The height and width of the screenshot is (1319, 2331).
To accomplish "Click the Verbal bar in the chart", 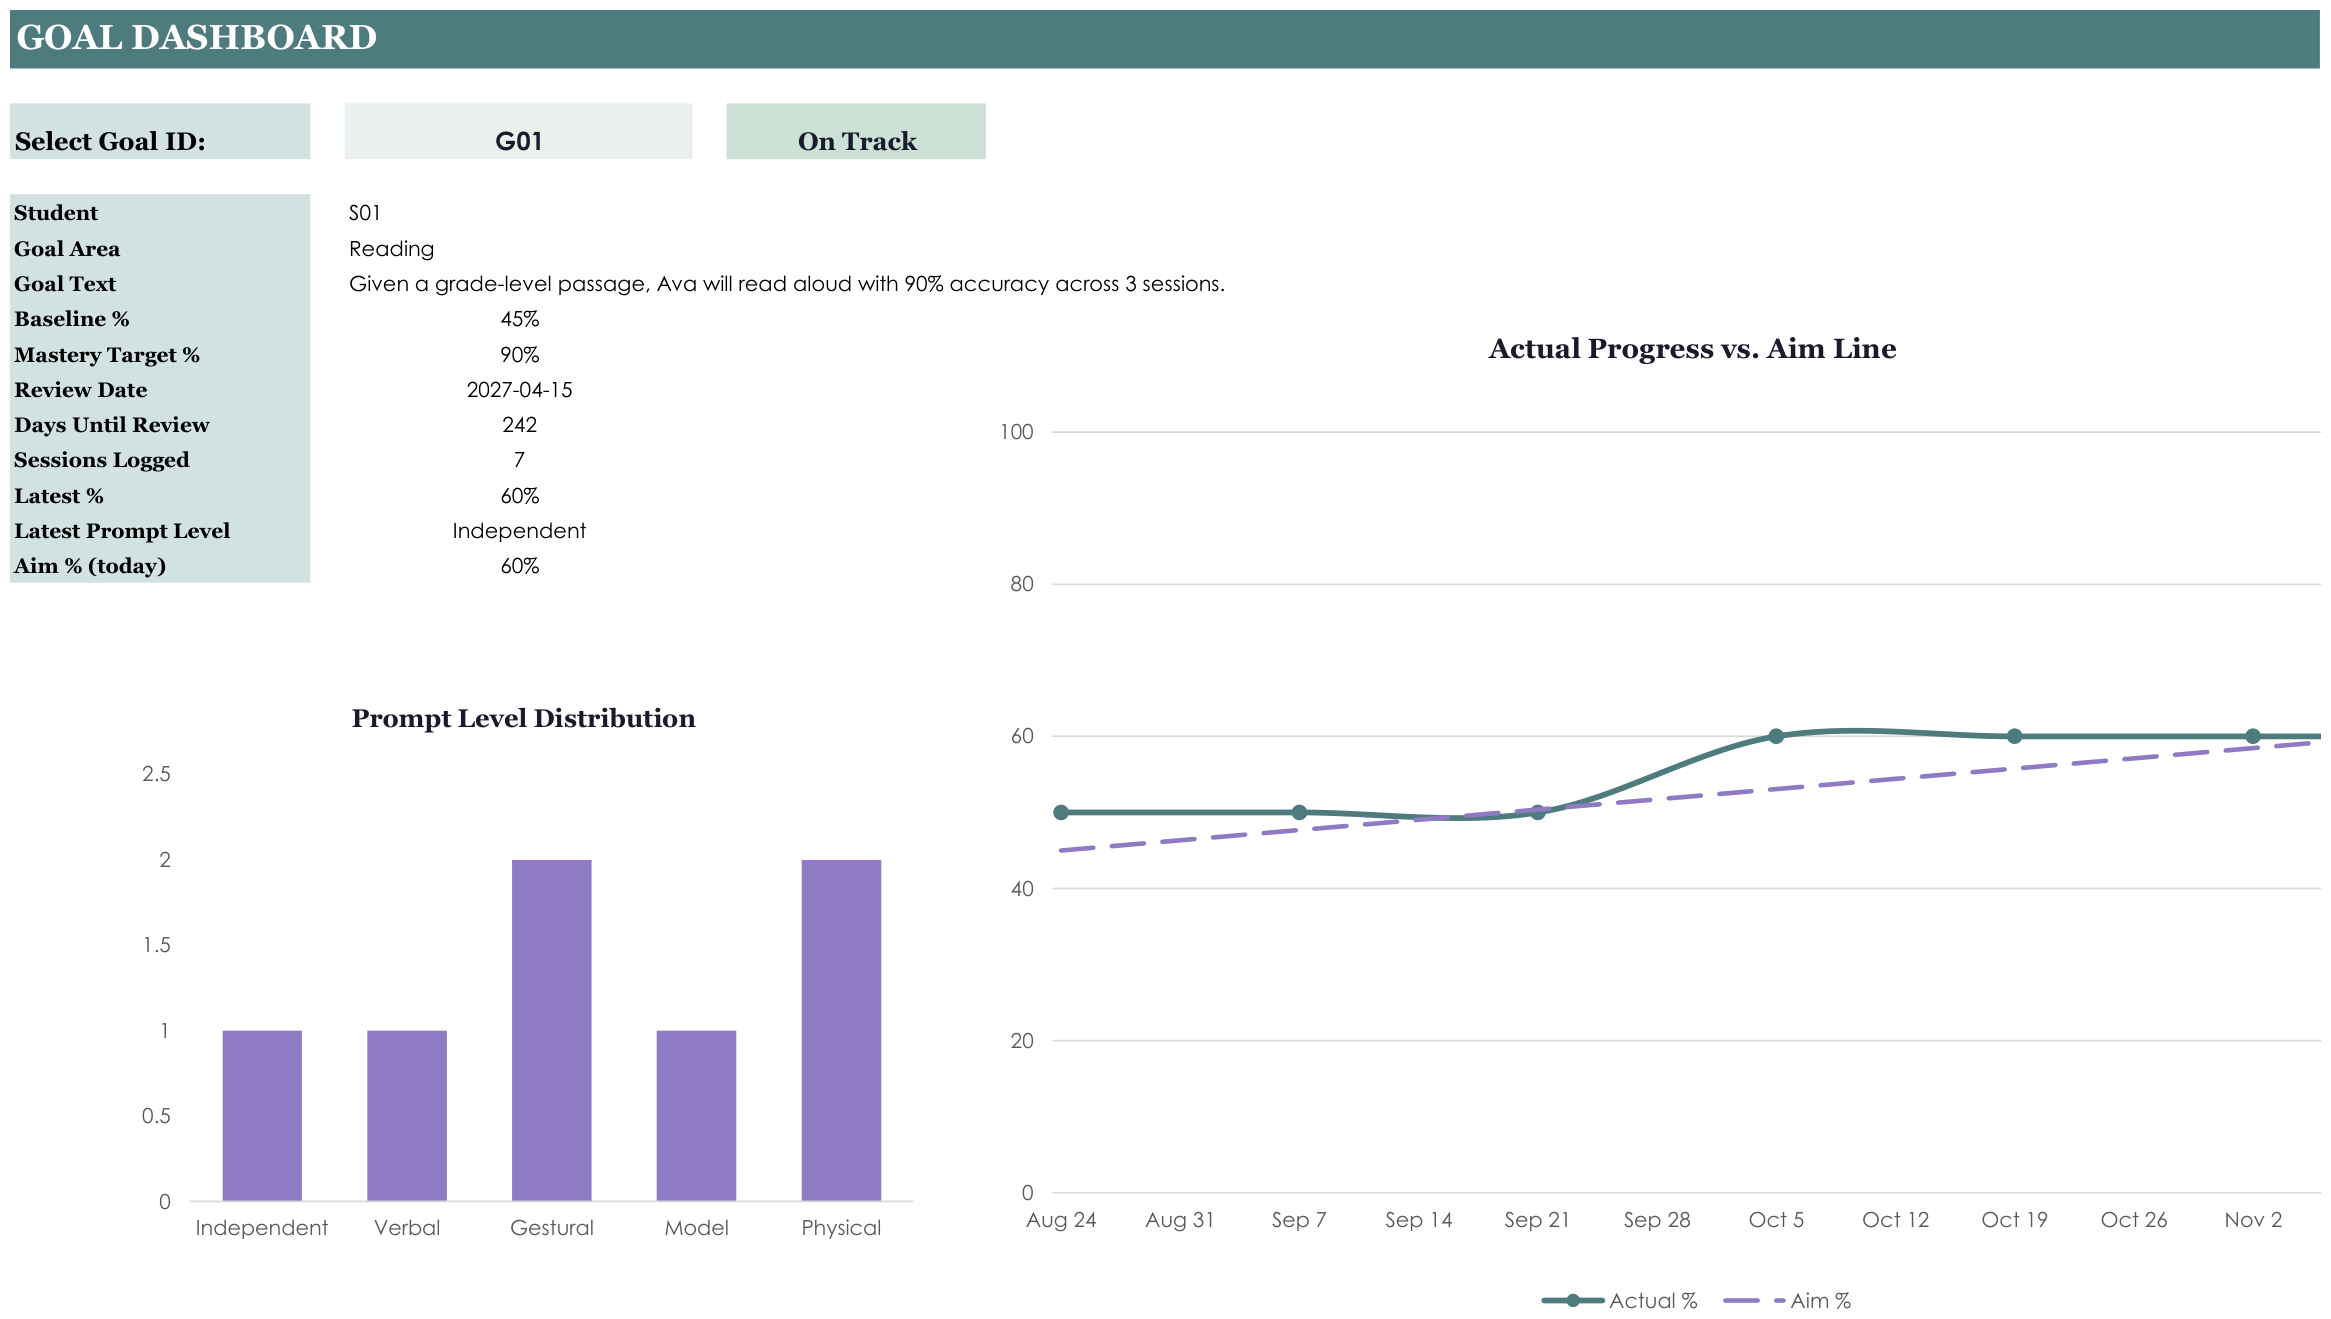I will click(407, 1115).
